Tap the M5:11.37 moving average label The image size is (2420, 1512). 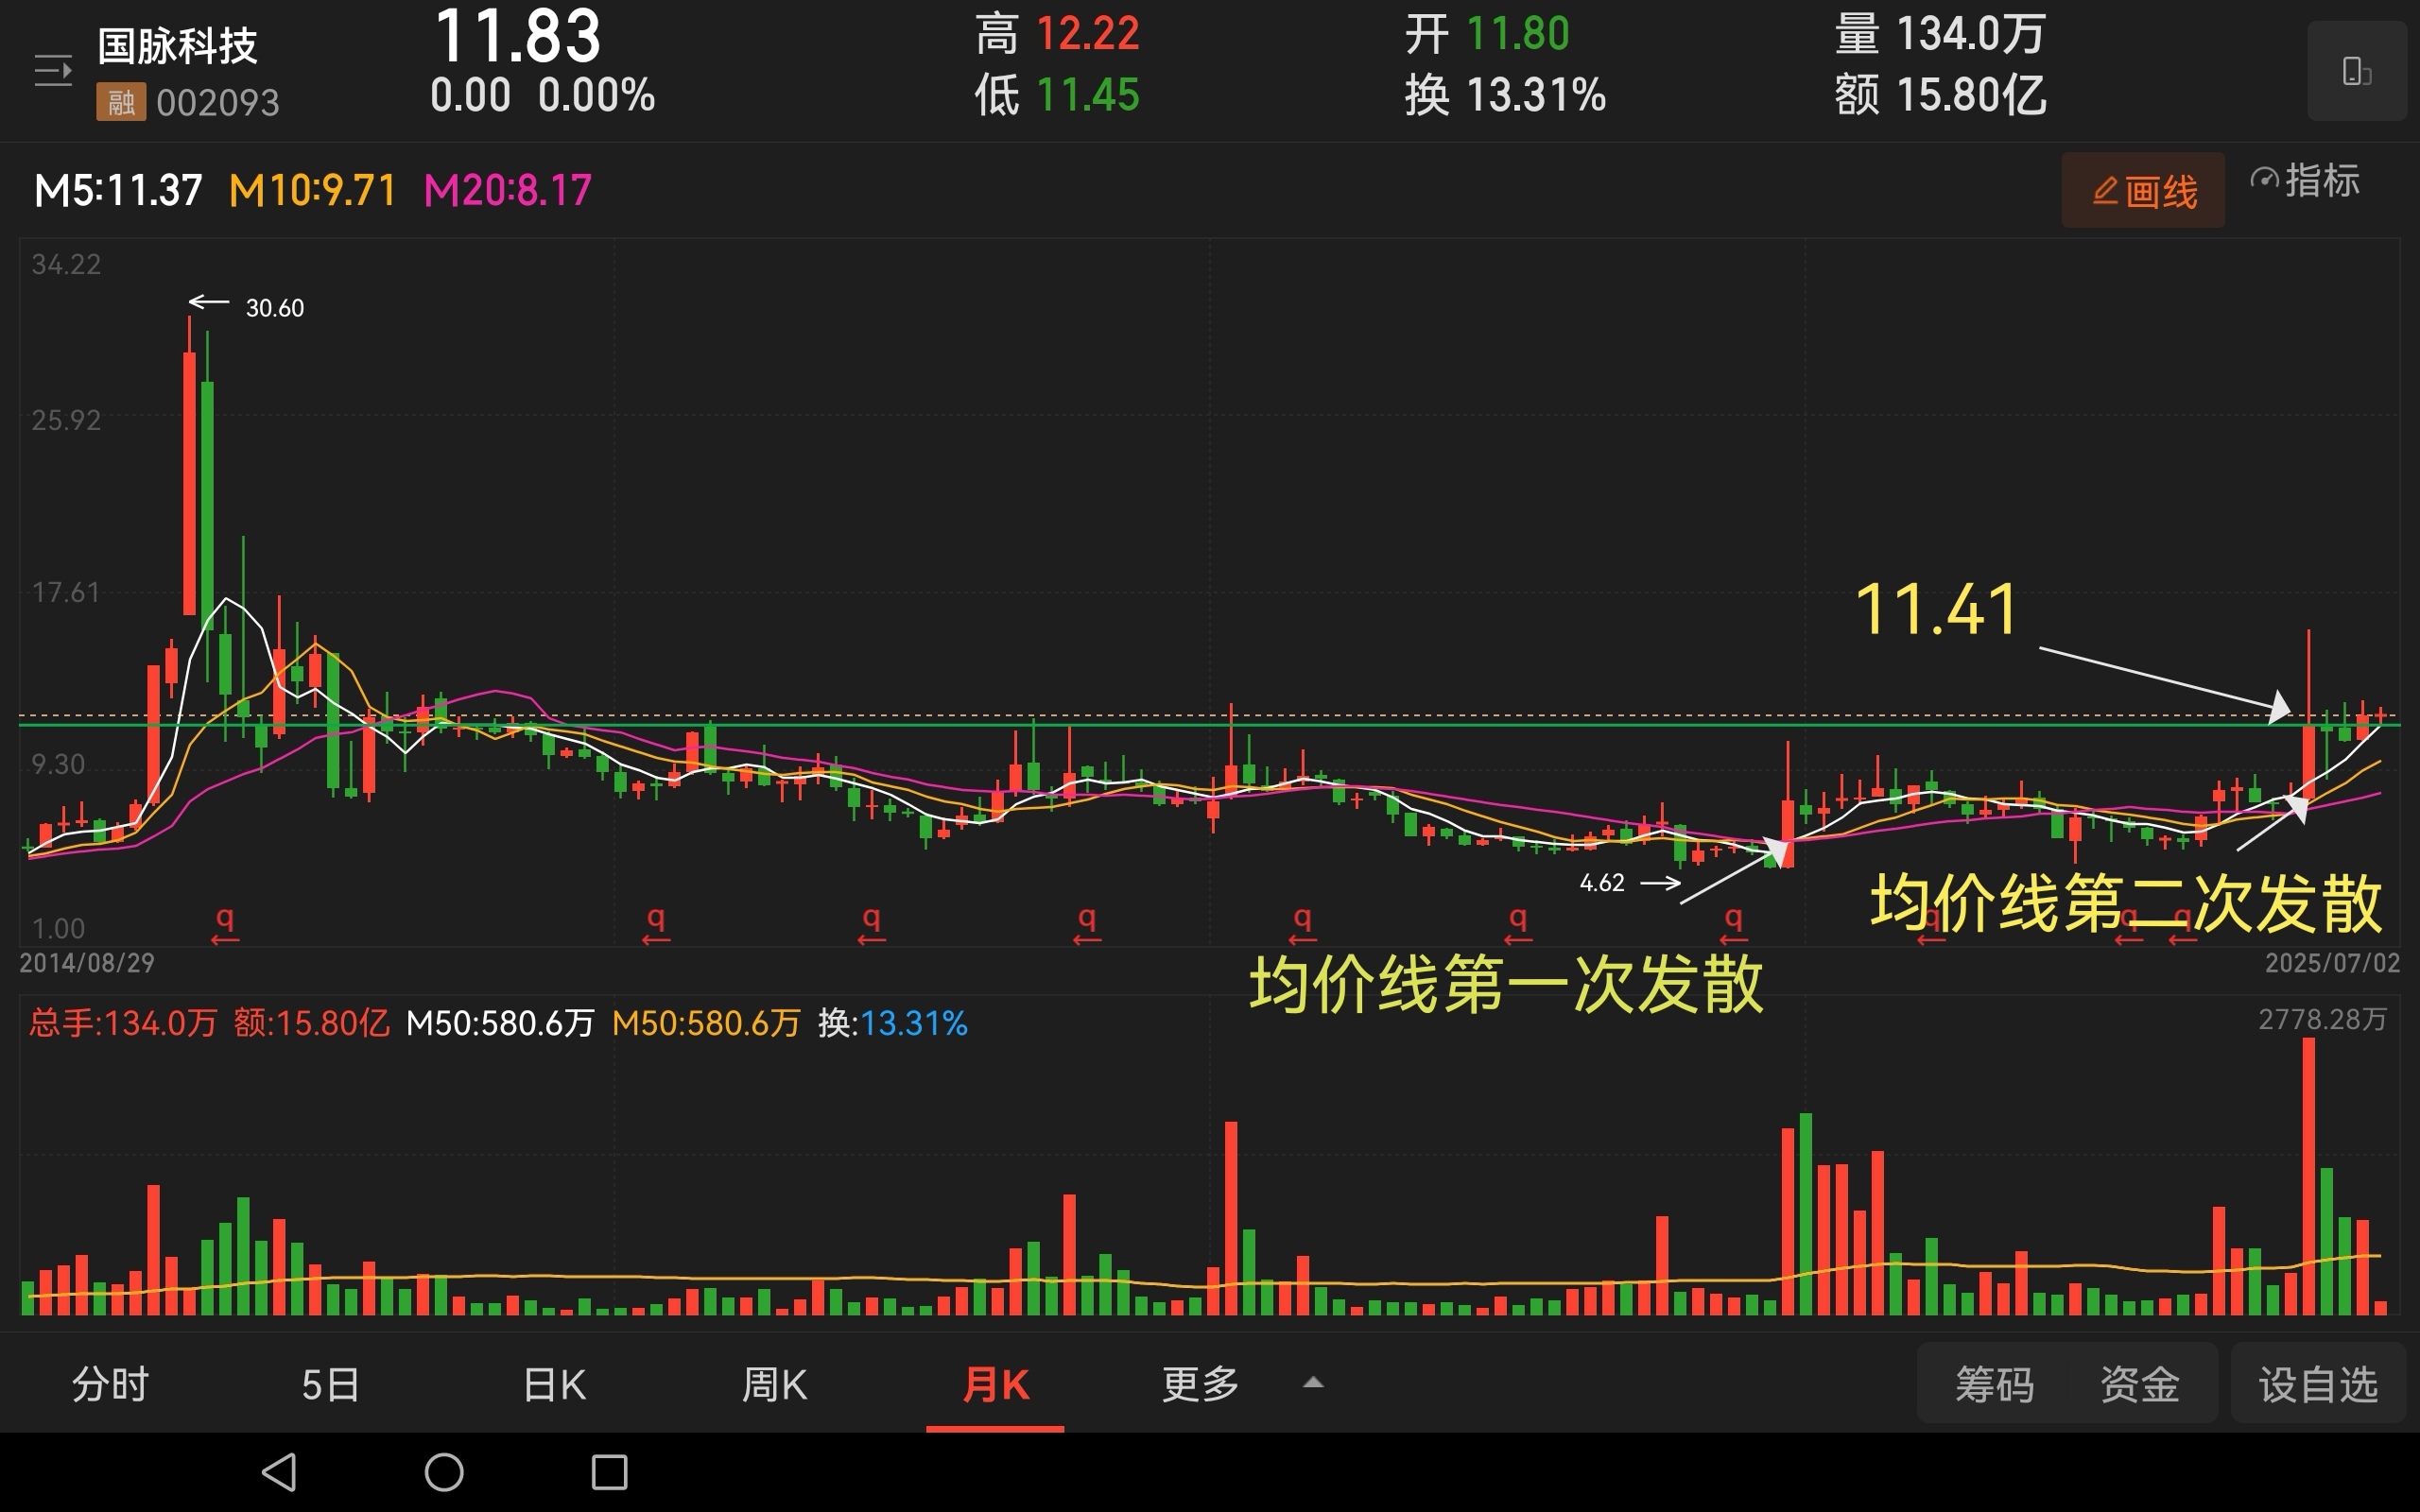tap(118, 190)
